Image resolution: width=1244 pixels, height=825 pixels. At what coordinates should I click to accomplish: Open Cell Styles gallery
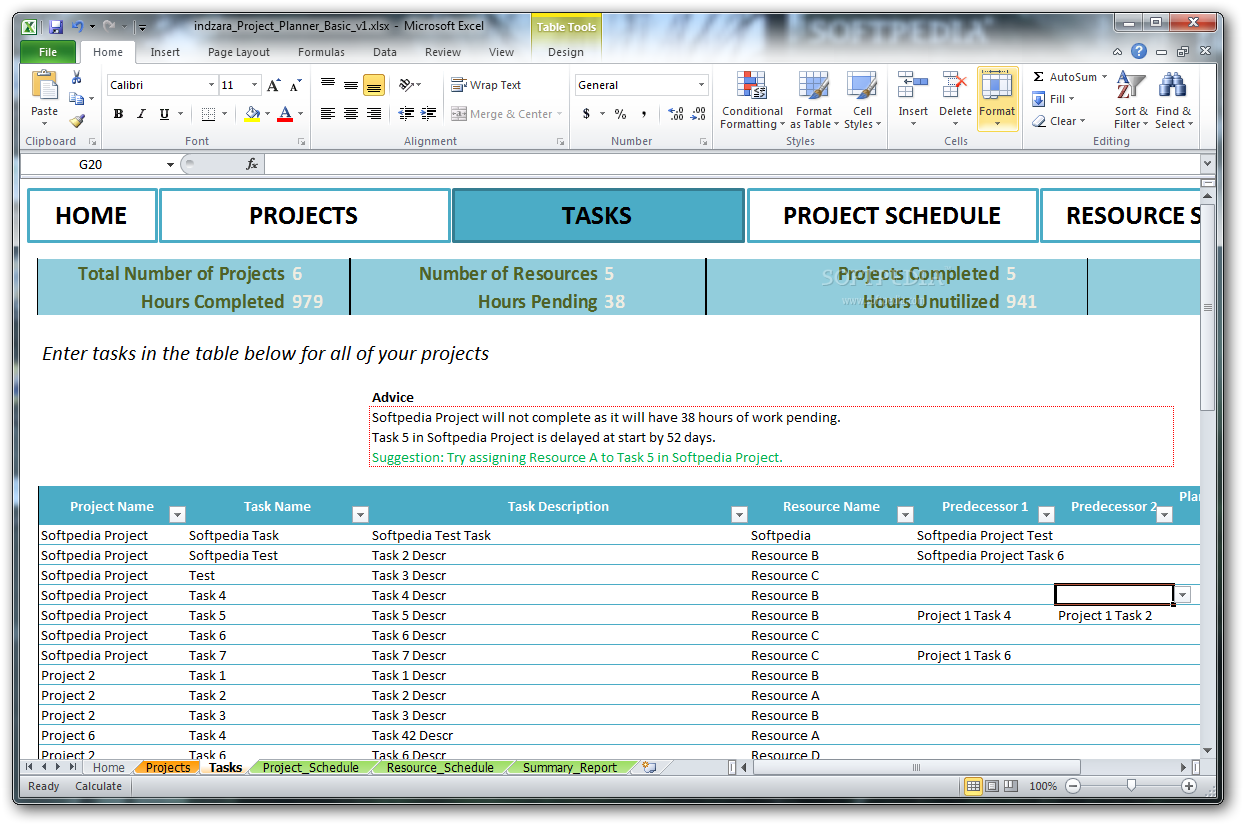862,100
